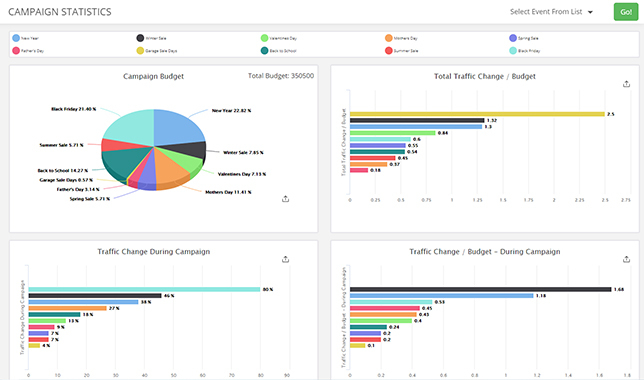Click the orange 0.43 bar in During Campaign budget chart
Image resolution: width=644 pixels, height=380 pixels.
click(383, 314)
